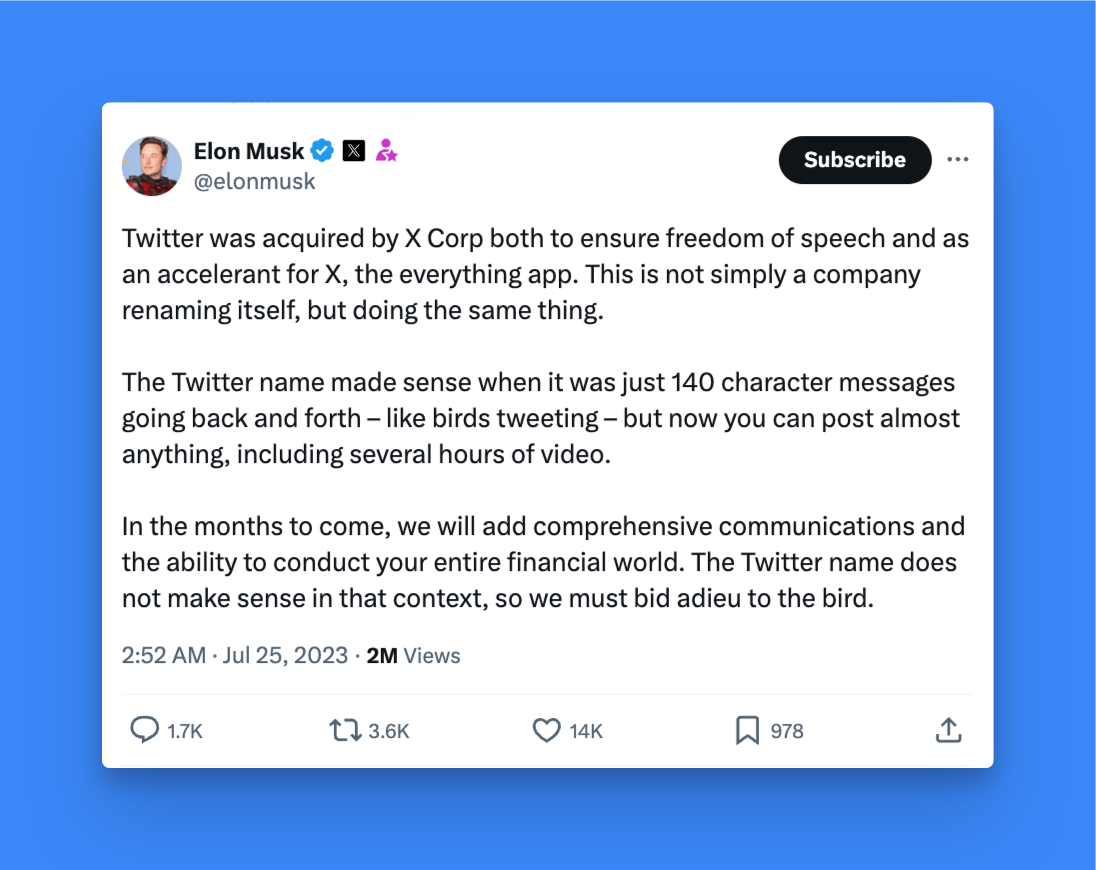Click the 978 bookmarks count
The image size is (1096, 870).
(787, 731)
